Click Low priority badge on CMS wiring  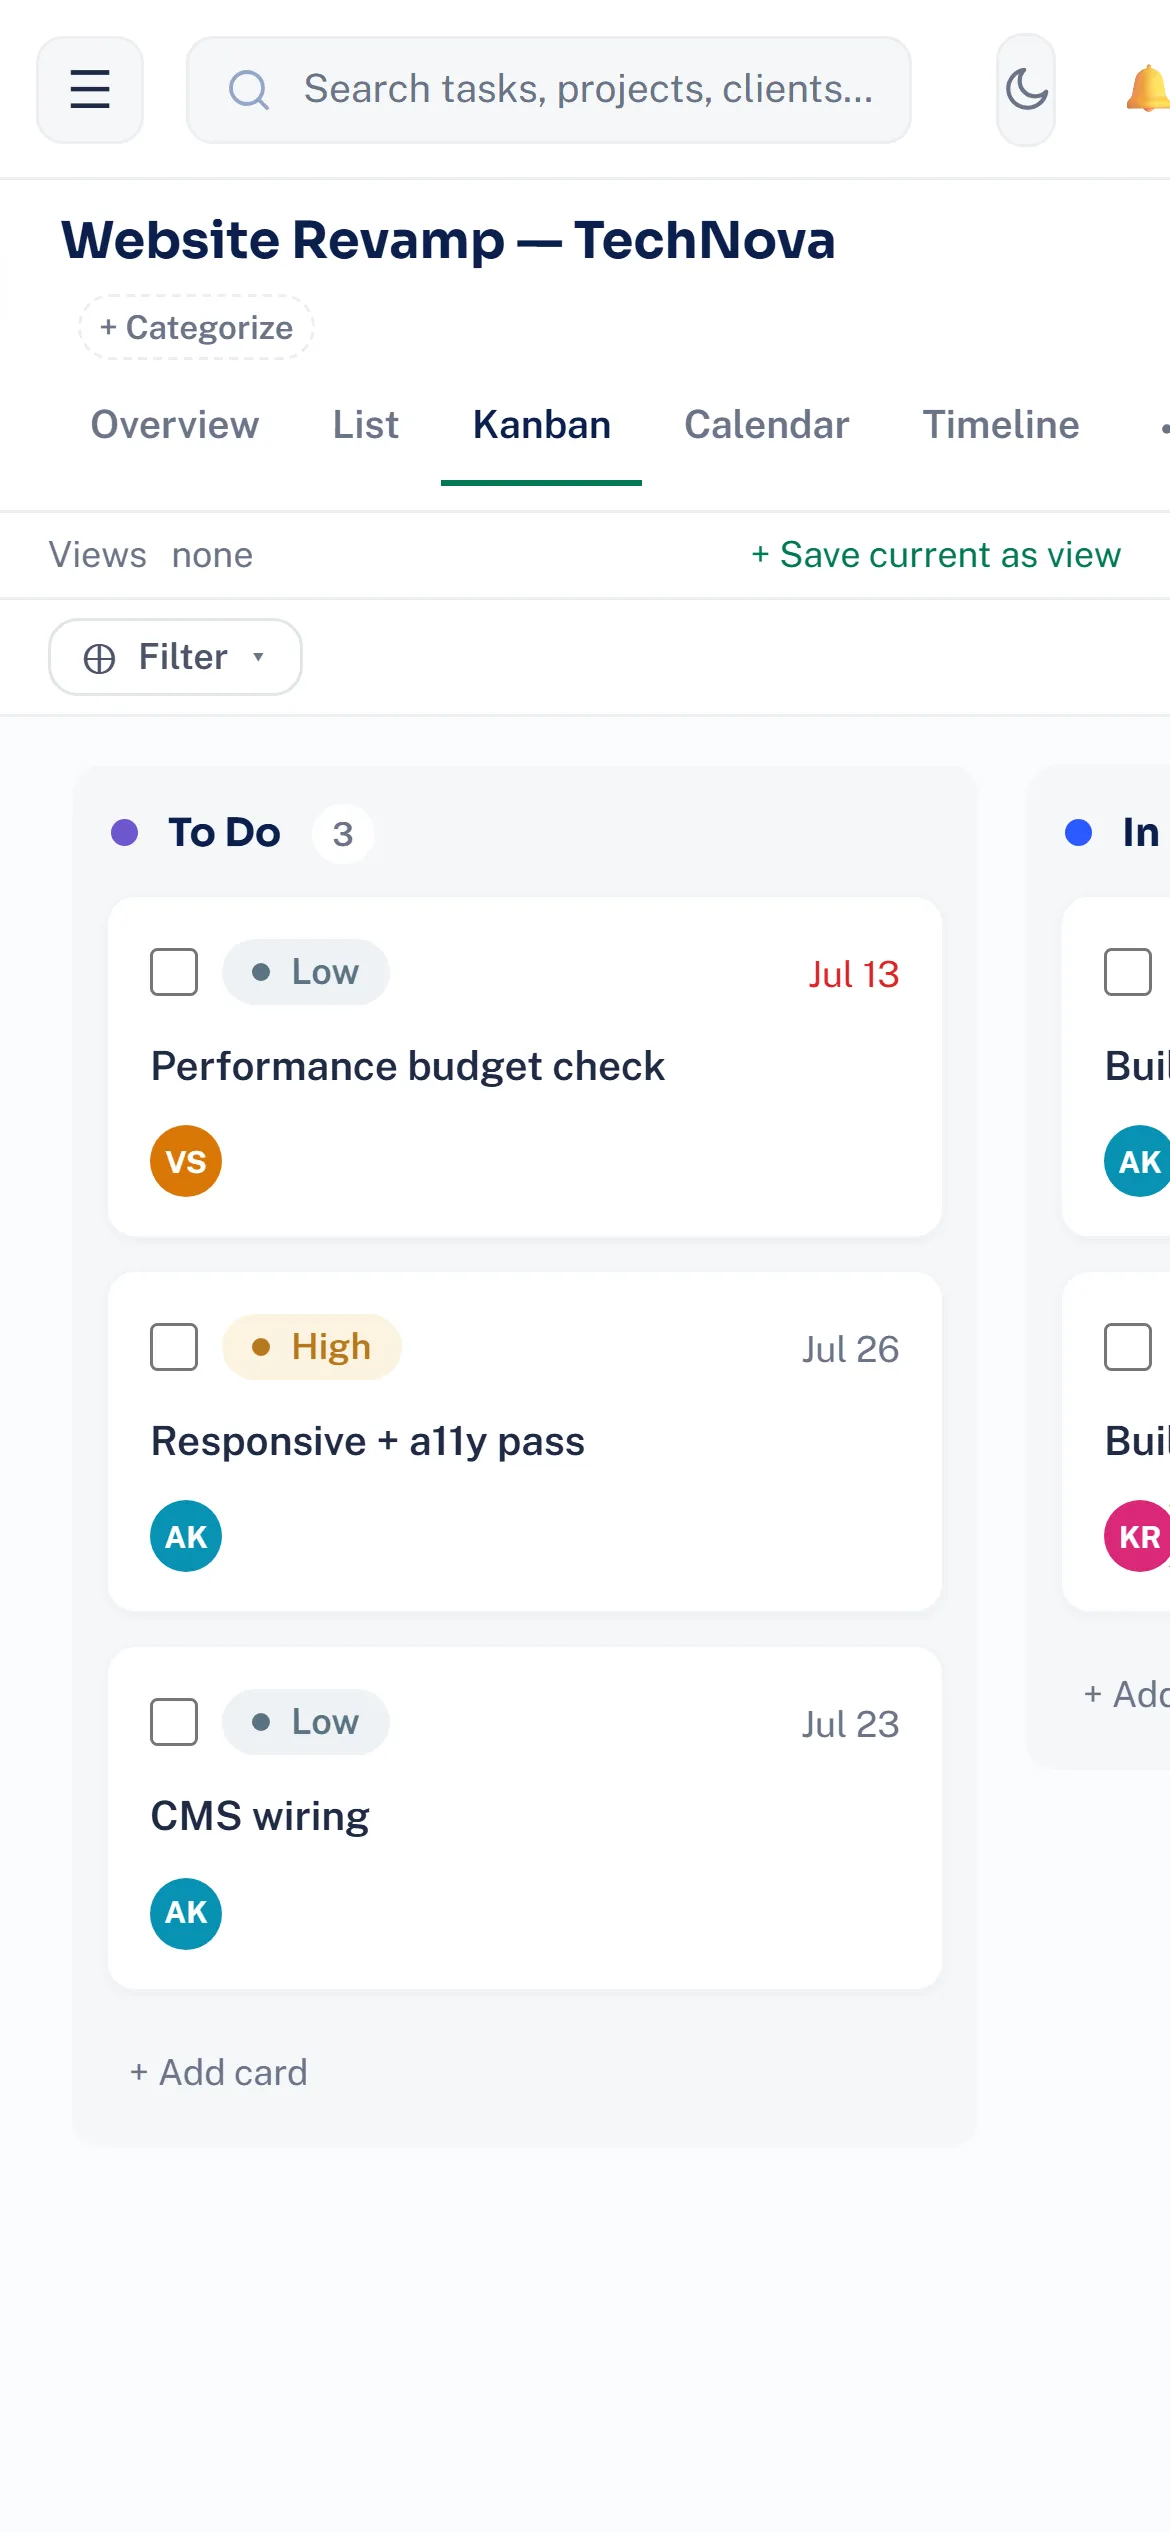[x=306, y=1722]
